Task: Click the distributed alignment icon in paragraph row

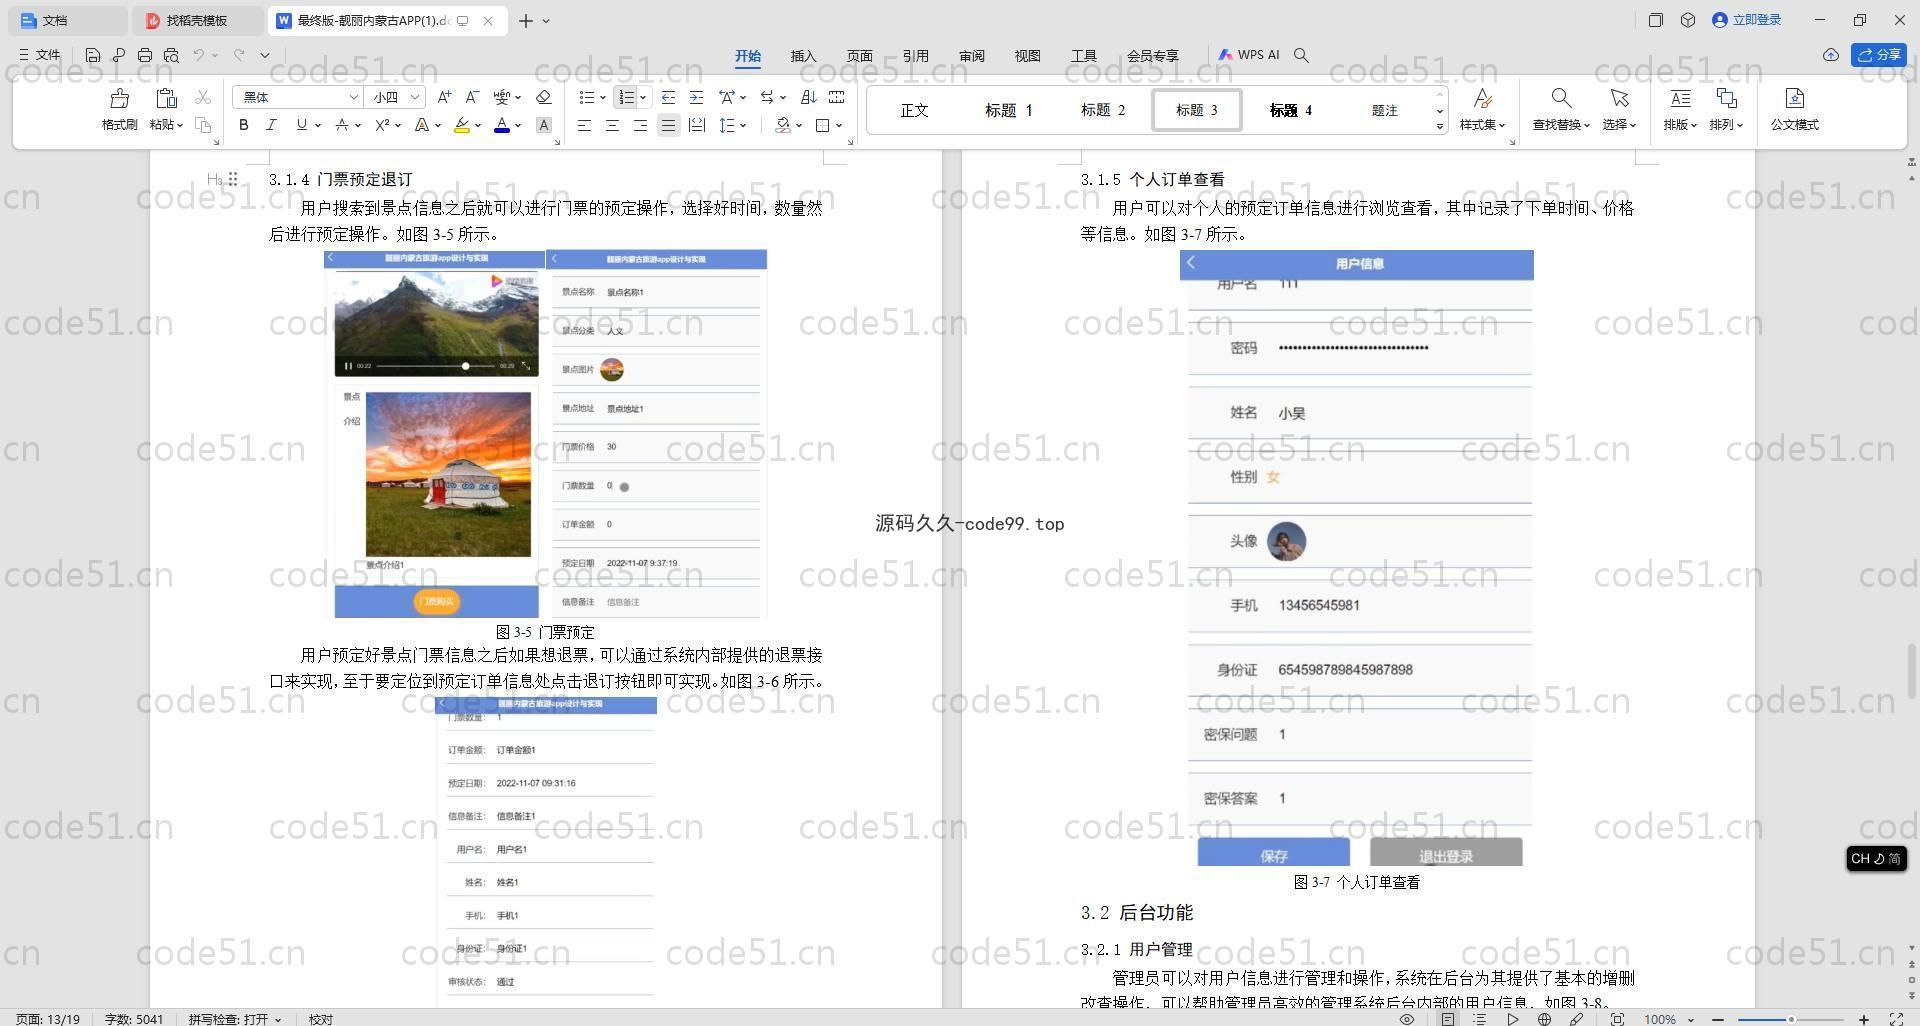Action: click(x=697, y=125)
